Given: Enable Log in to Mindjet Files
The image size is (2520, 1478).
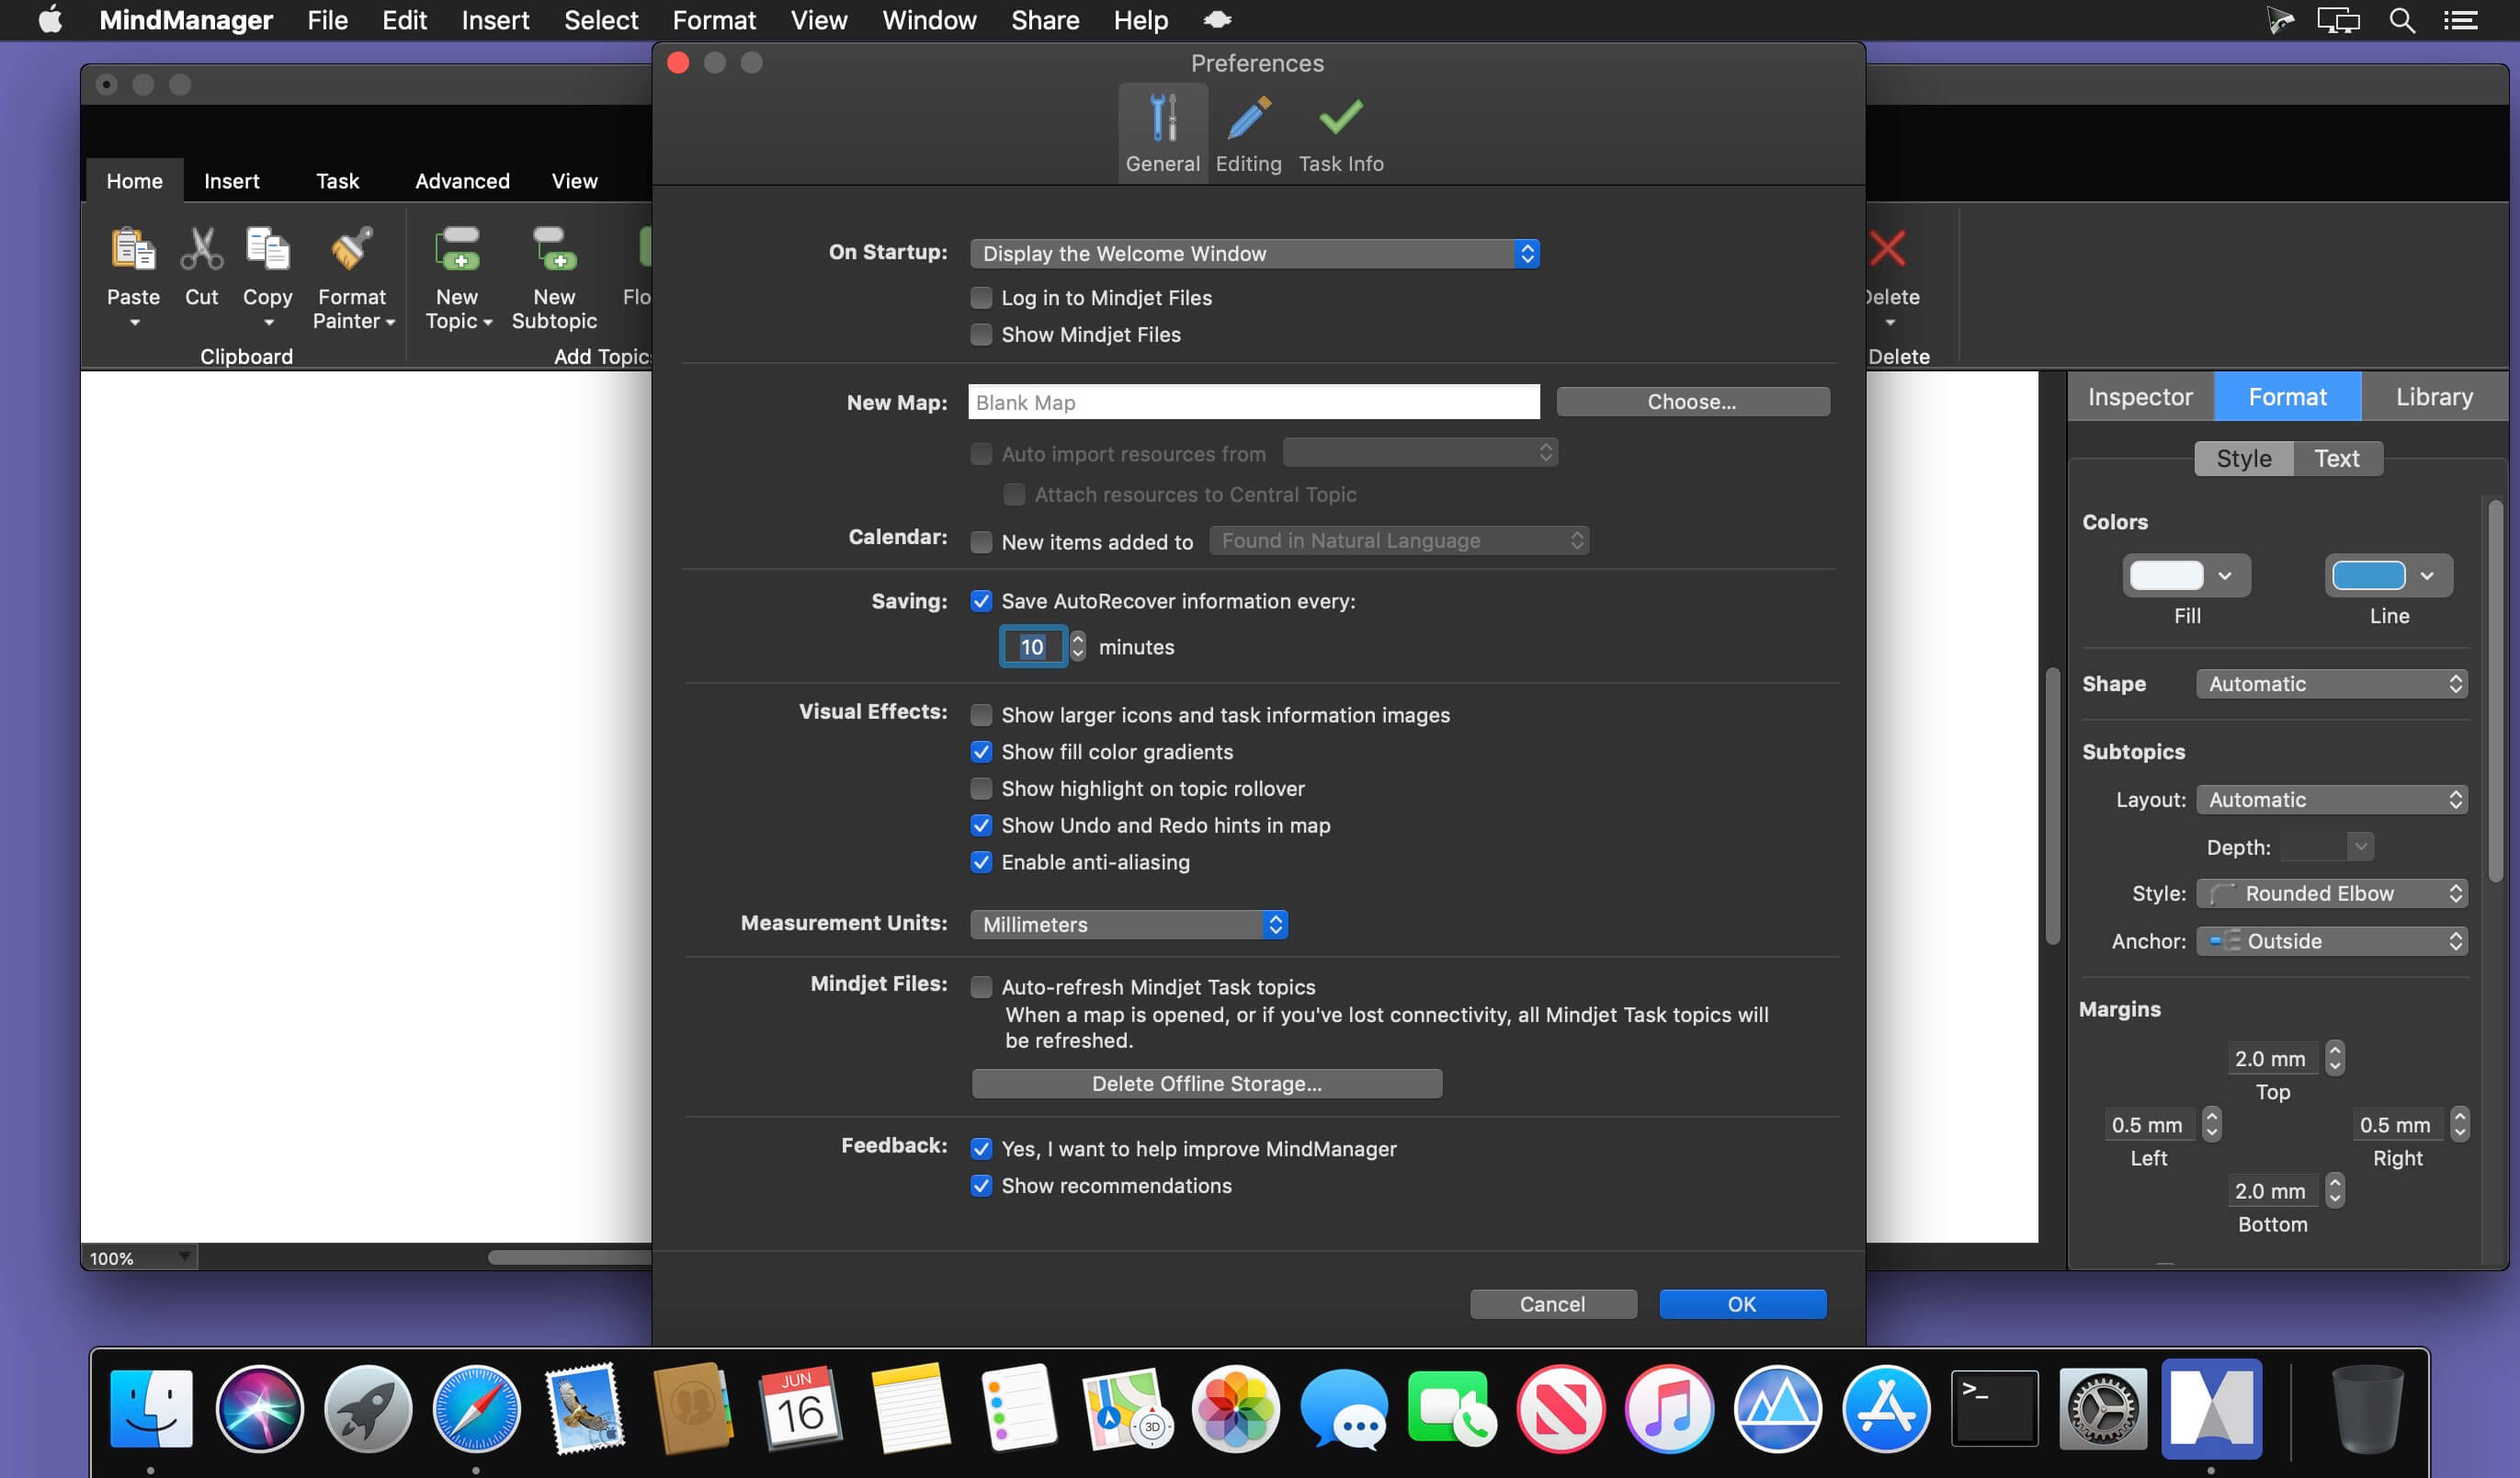Looking at the screenshot, I should (x=981, y=297).
